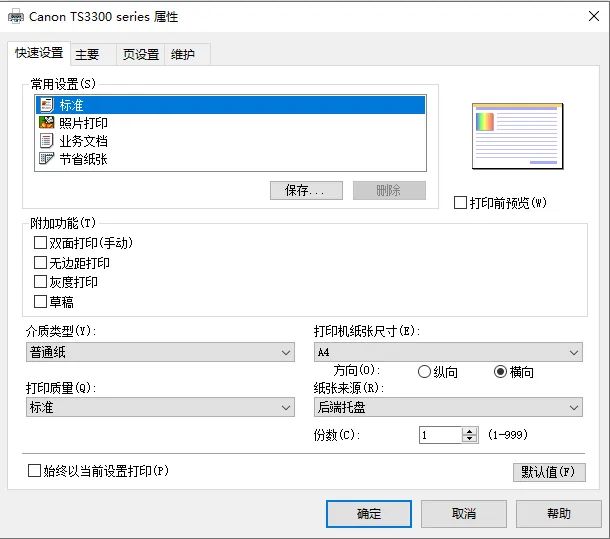Click into the 份数 copies field
Image resolution: width=610 pixels, height=539 pixels.
(x=440, y=435)
